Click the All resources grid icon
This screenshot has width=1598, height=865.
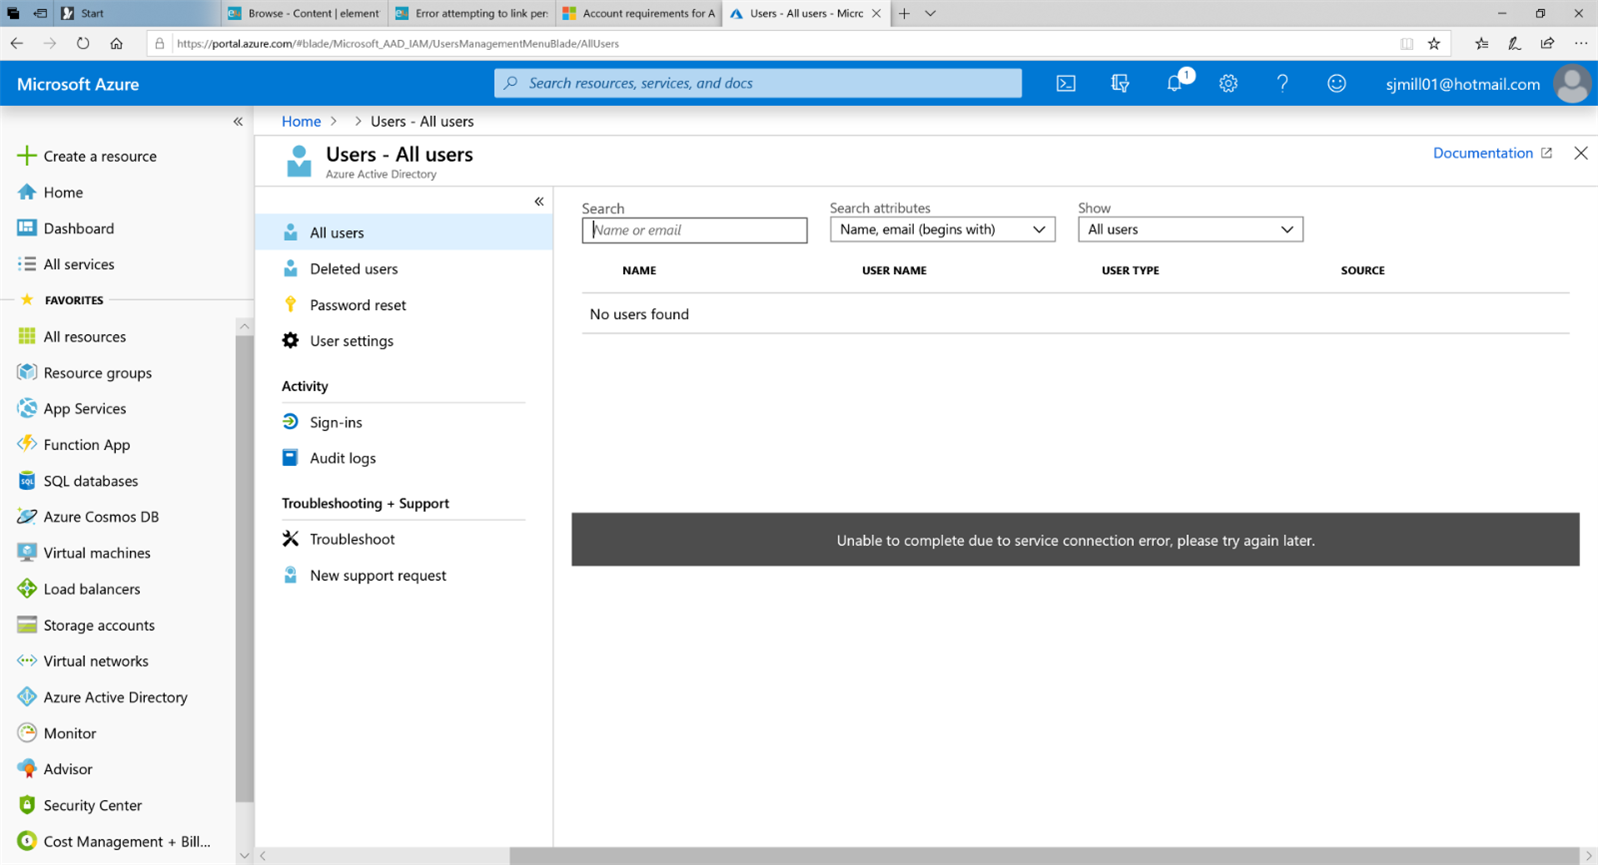27,336
